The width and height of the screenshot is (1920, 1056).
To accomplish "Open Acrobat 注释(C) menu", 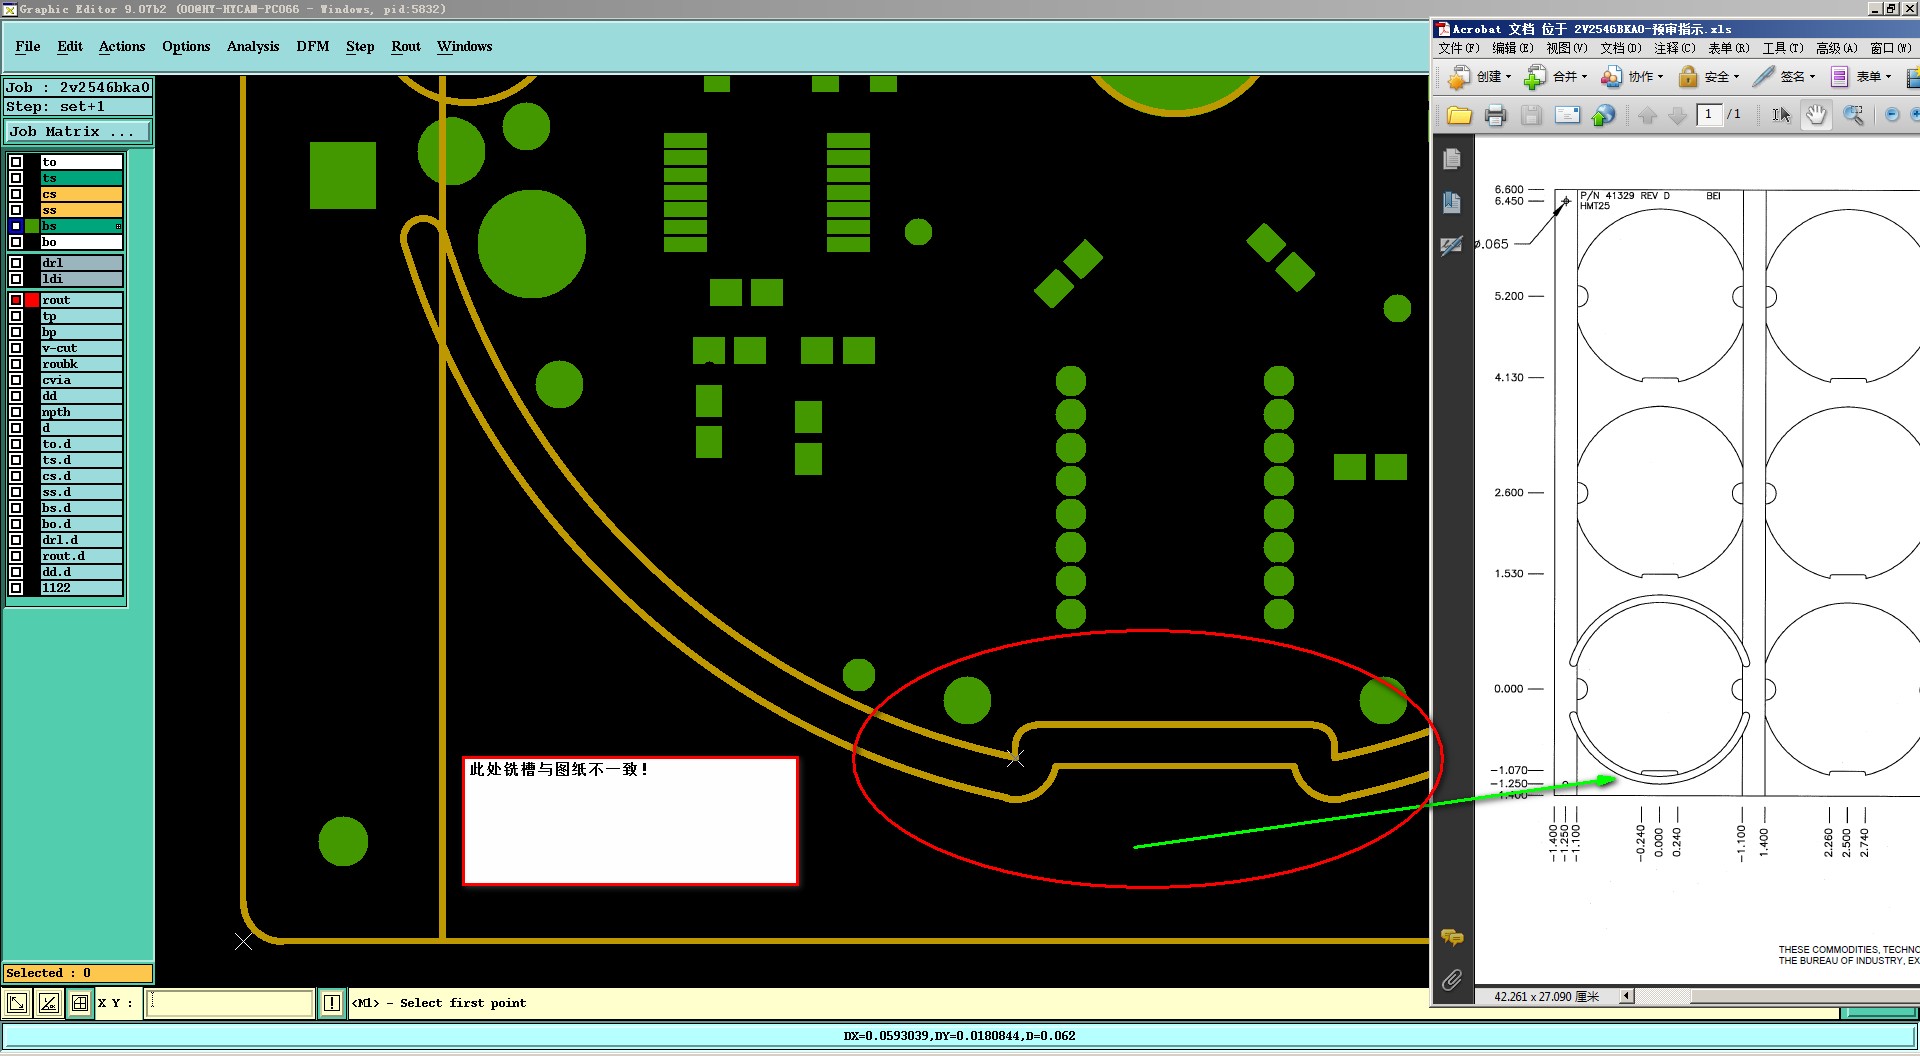I will pos(1674,48).
